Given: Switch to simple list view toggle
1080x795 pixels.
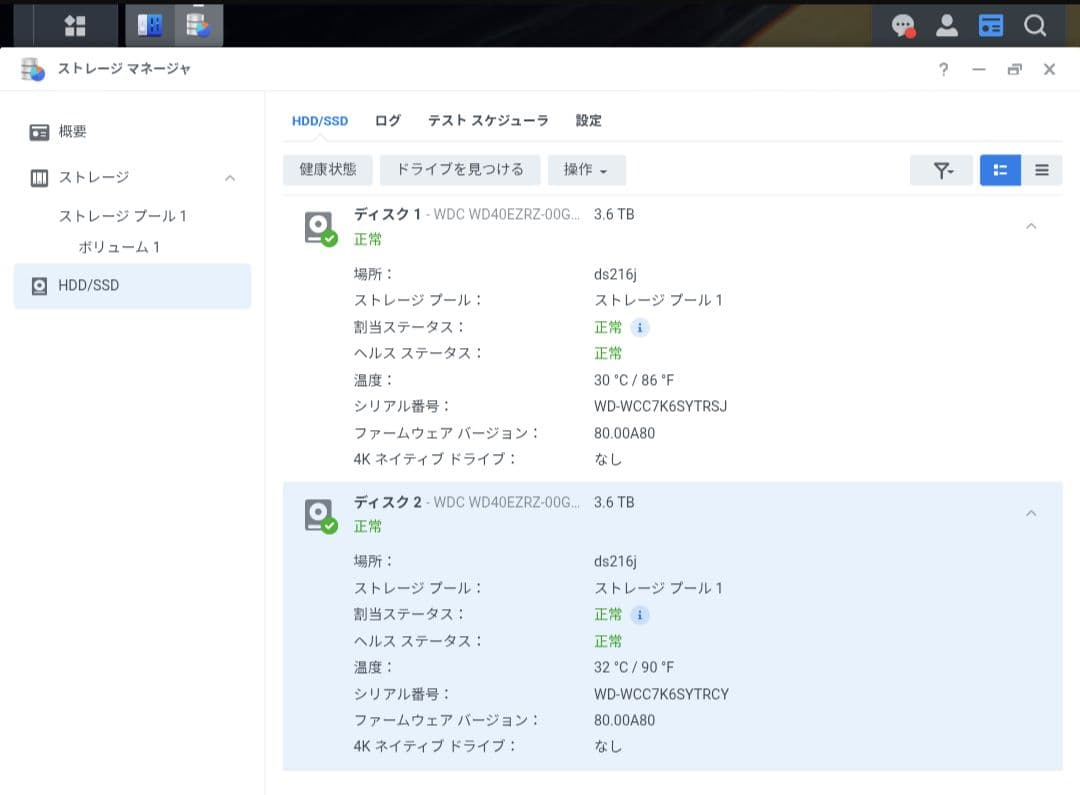Looking at the screenshot, I should click(1041, 170).
